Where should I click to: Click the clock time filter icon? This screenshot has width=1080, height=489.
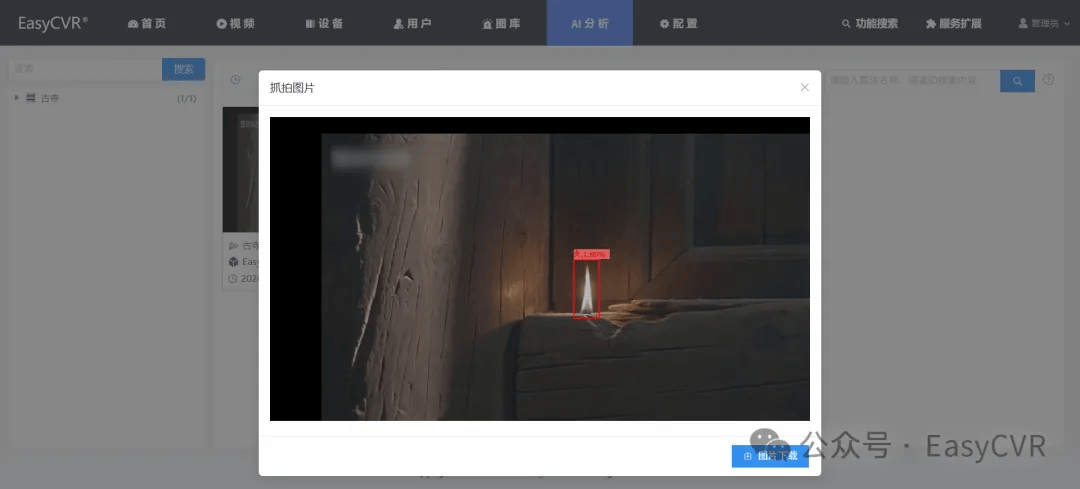click(236, 79)
